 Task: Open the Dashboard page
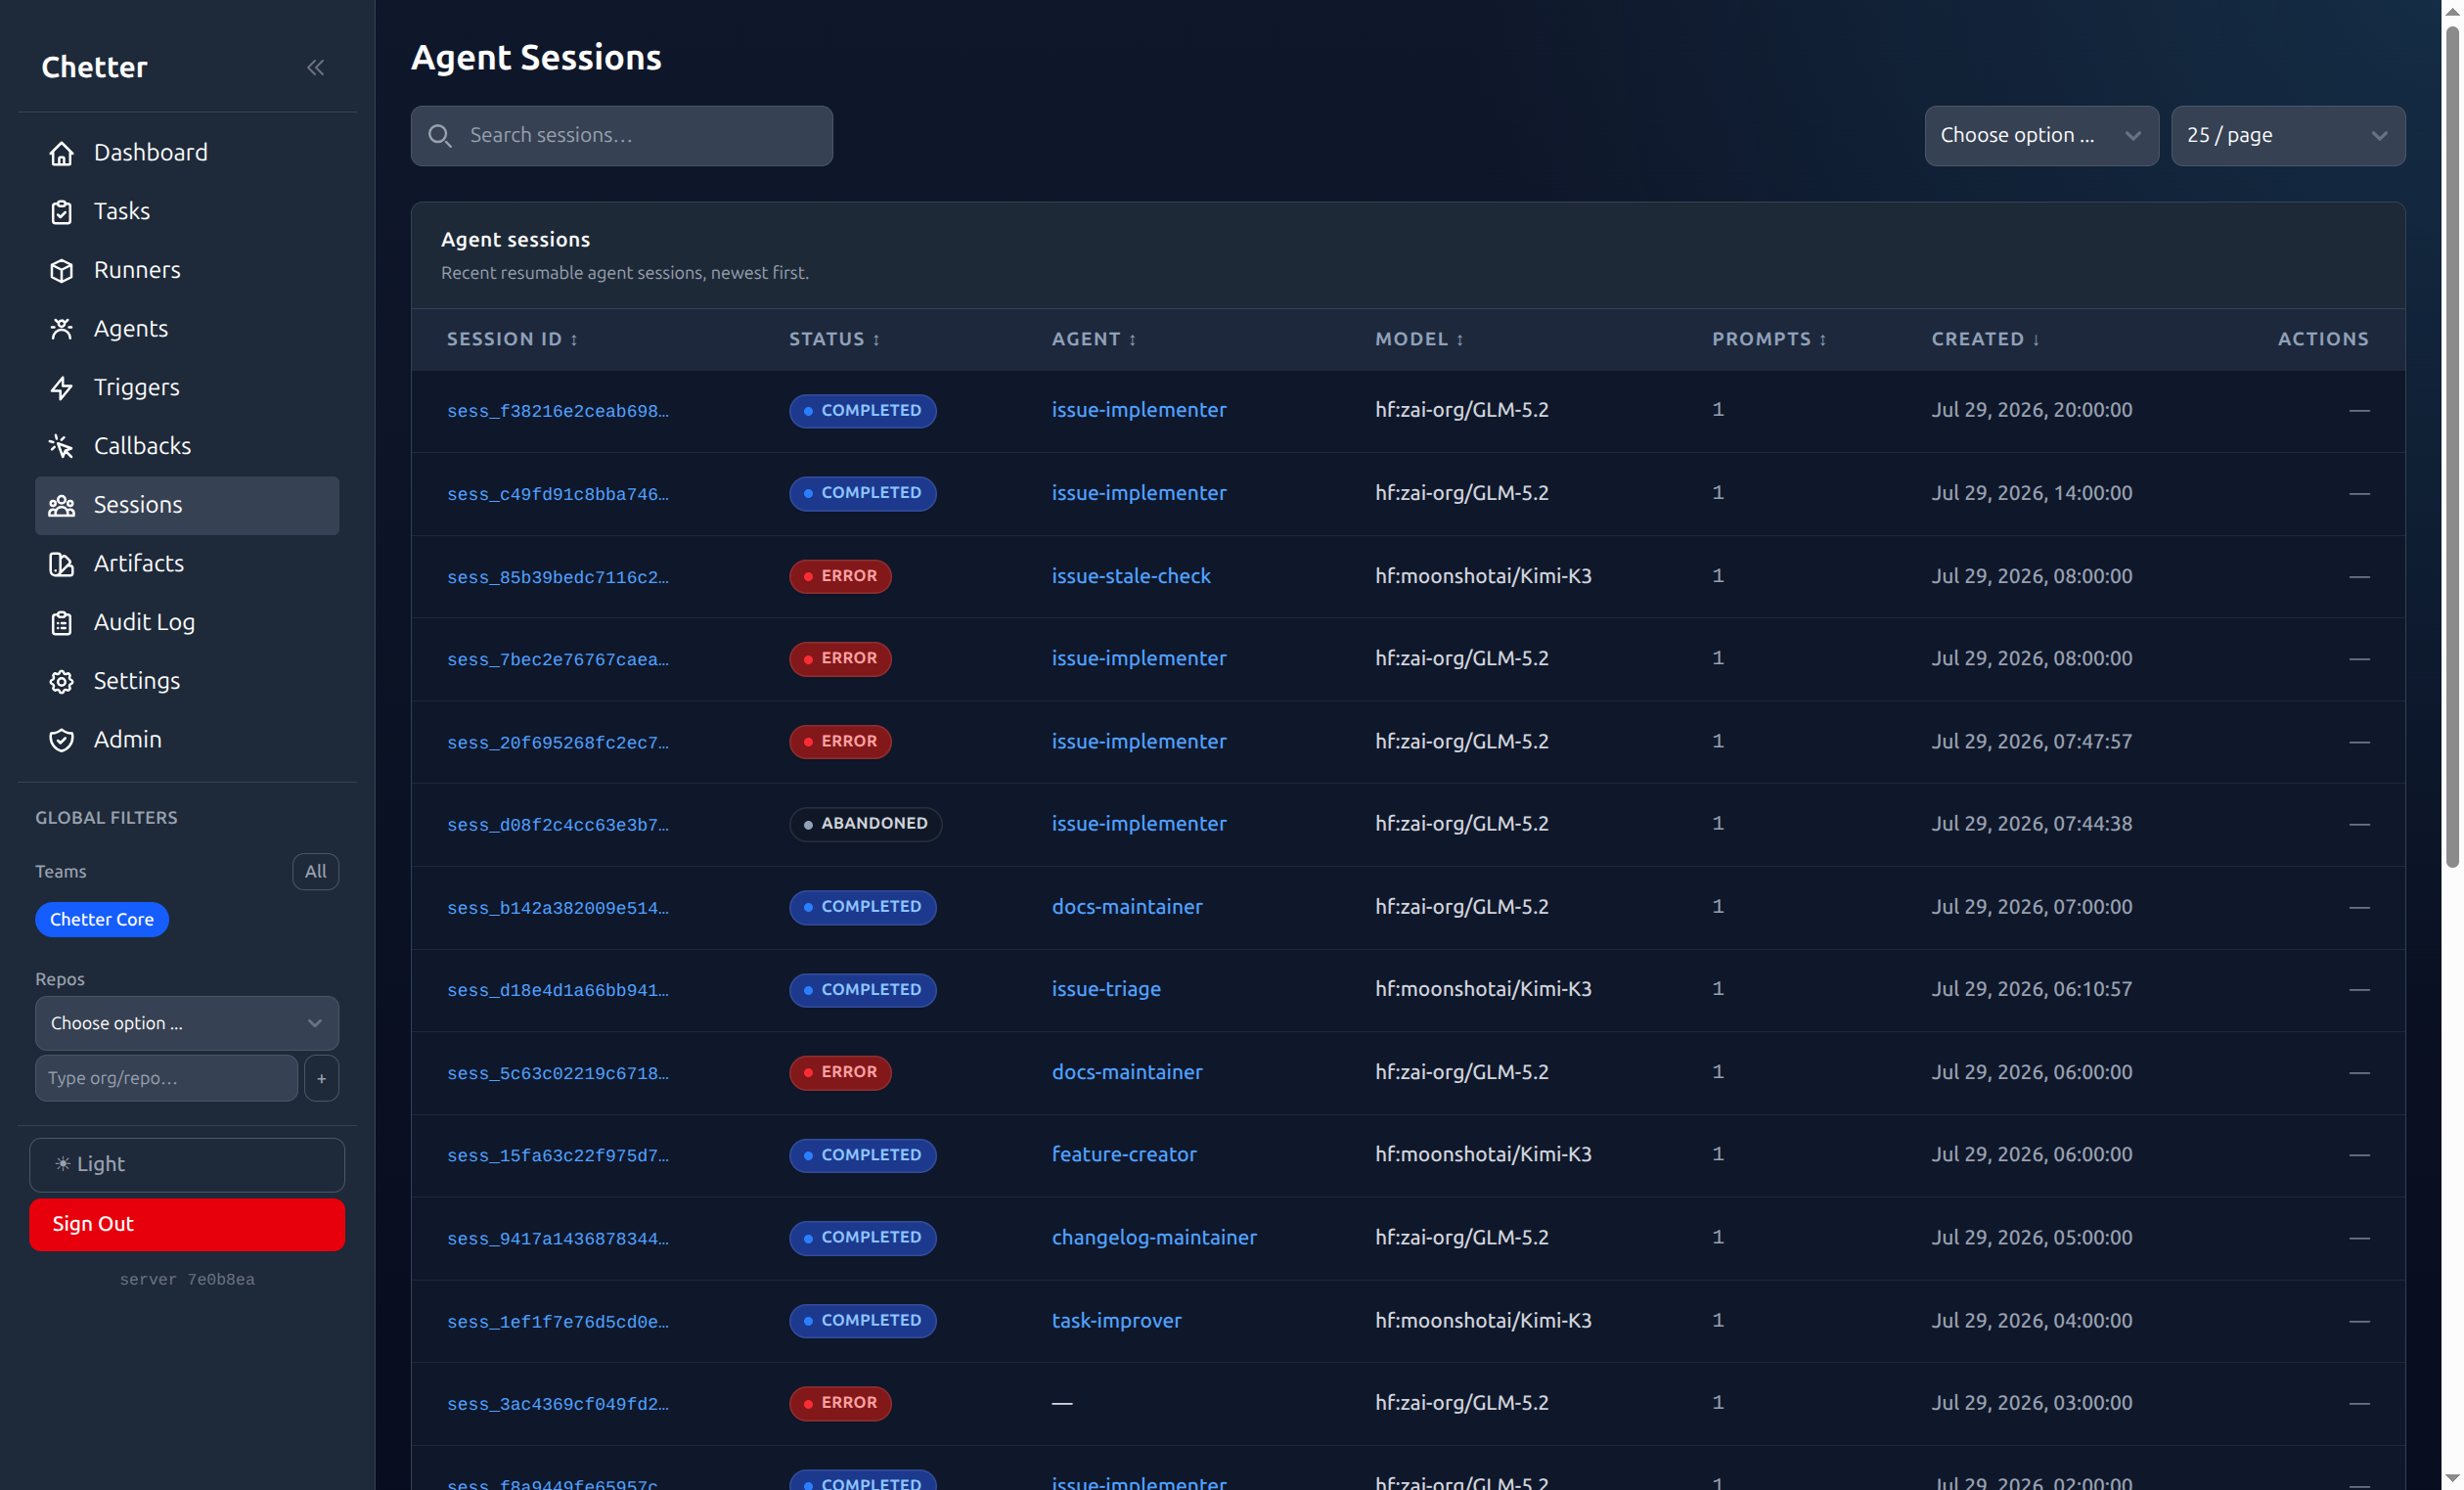tap(187, 153)
